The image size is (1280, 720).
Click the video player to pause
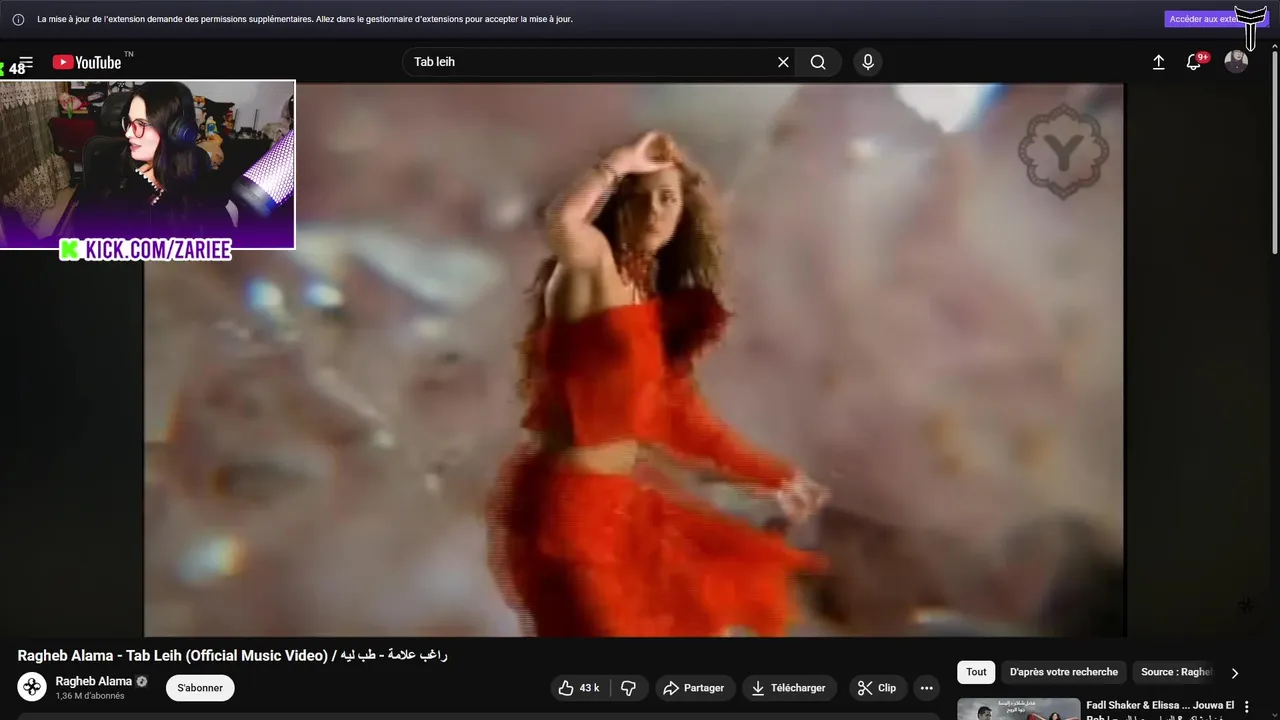click(x=634, y=360)
